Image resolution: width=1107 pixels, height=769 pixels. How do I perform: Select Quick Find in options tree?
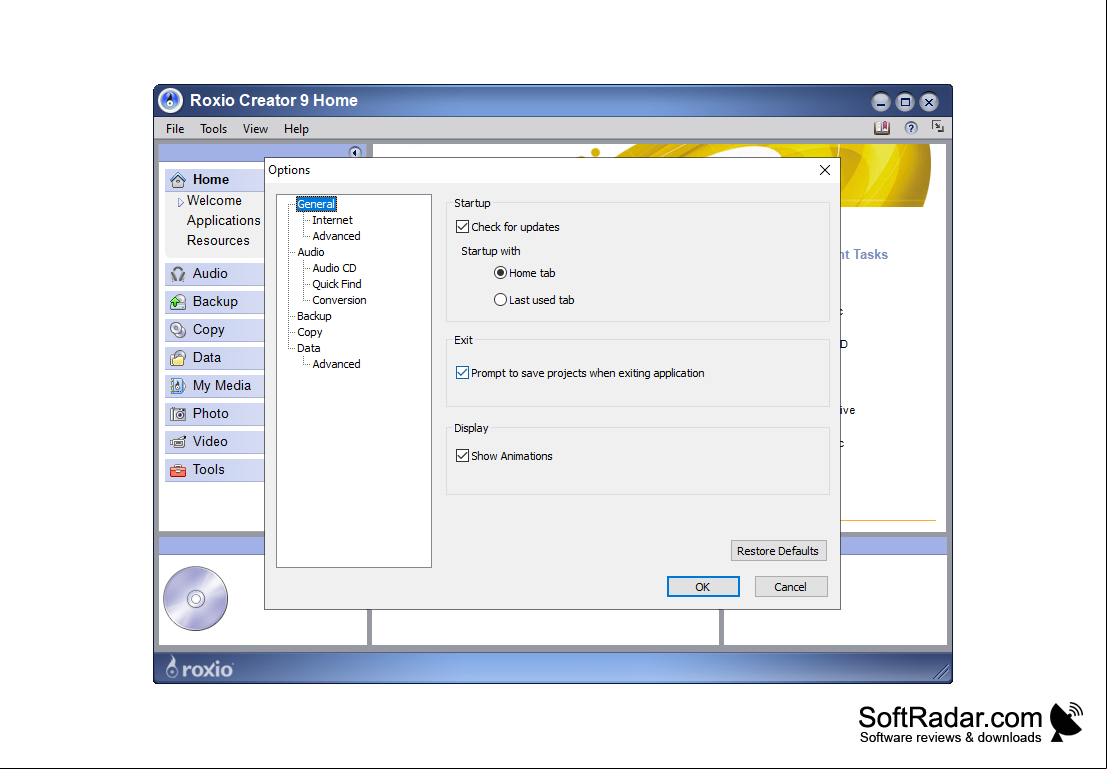pyautogui.click(x=337, y=284)
